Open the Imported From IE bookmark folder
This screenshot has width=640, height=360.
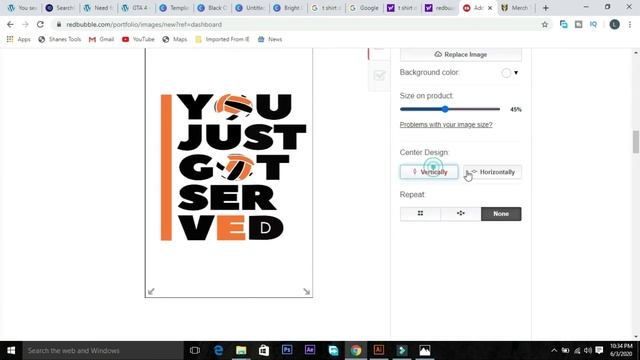222,39
